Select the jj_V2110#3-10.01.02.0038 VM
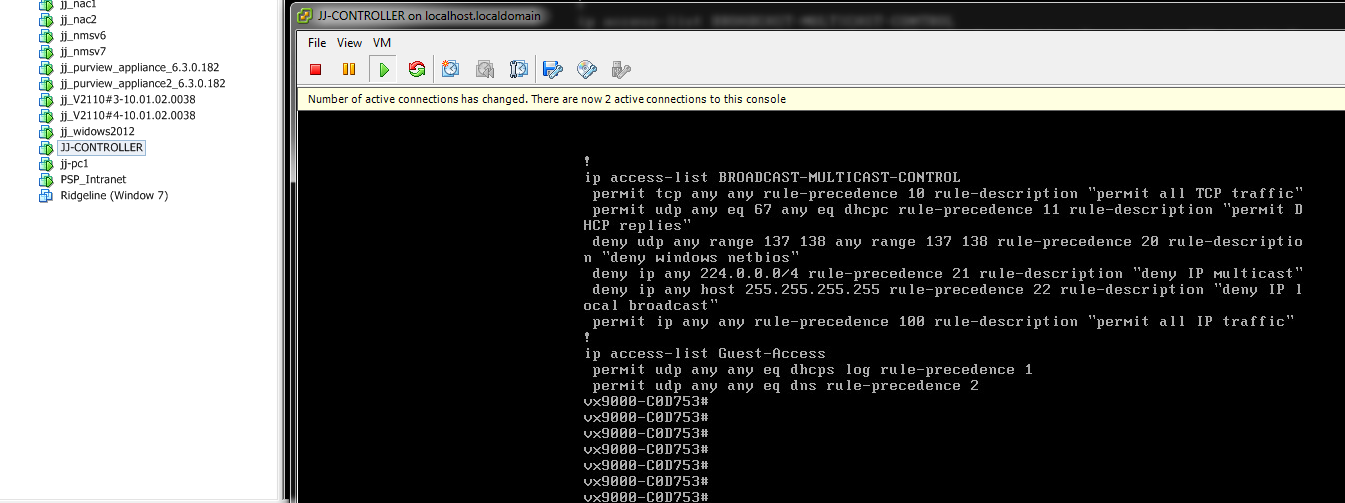Viewport: 1345px width, 503px height. [127, 99]
